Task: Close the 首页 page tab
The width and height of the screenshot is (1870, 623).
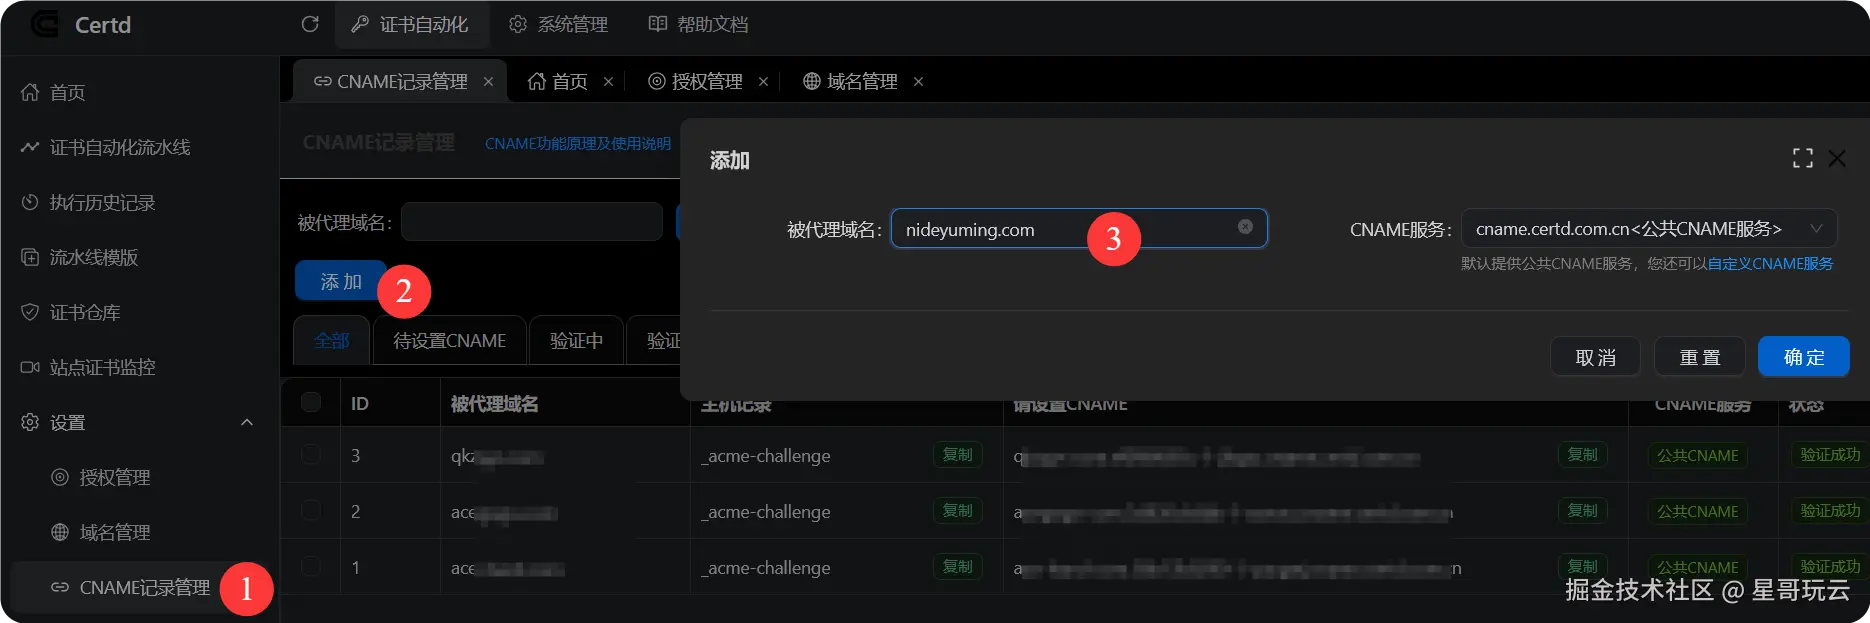Action: pos(608,82)
